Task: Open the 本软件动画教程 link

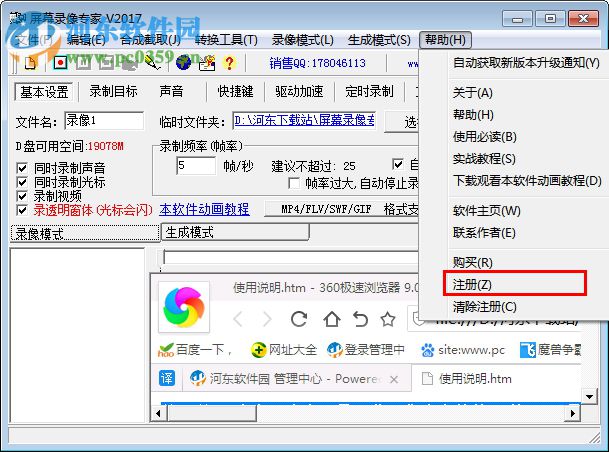Action: pos(204,209)
